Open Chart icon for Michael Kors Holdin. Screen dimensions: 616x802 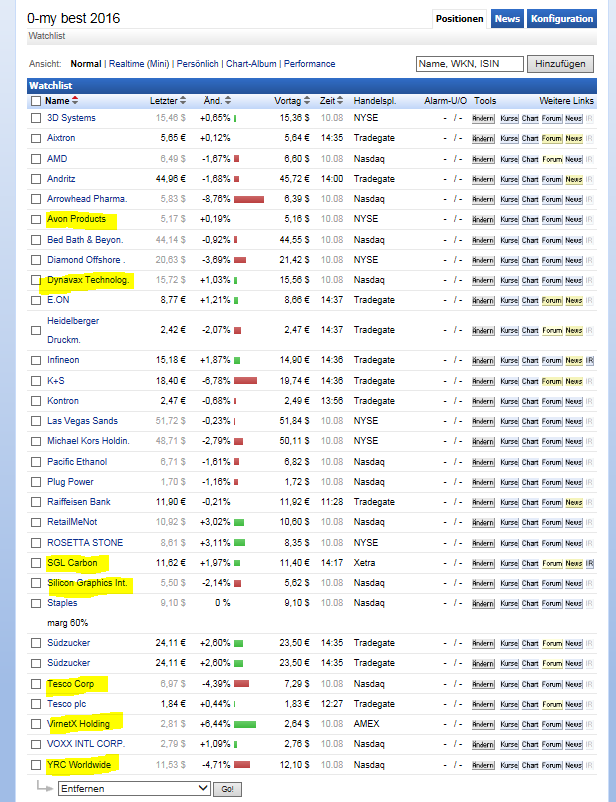[x=530, y=441]
